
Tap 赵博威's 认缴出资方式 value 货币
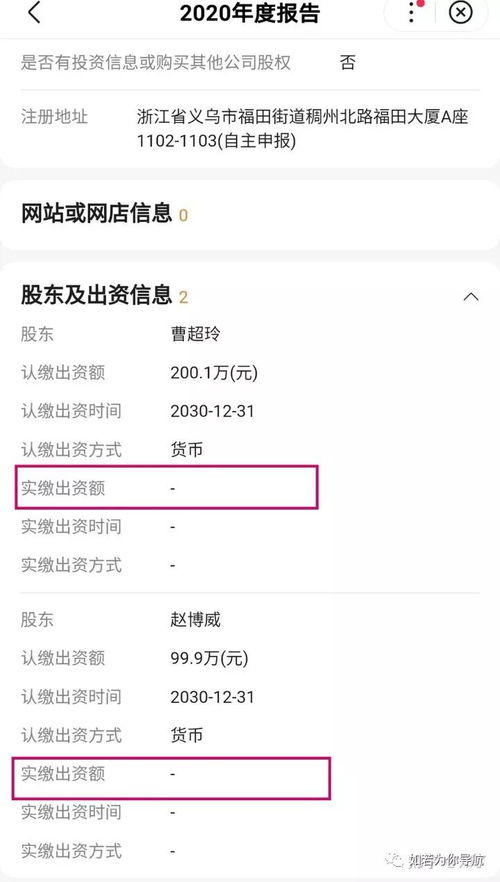click(186, 735)
